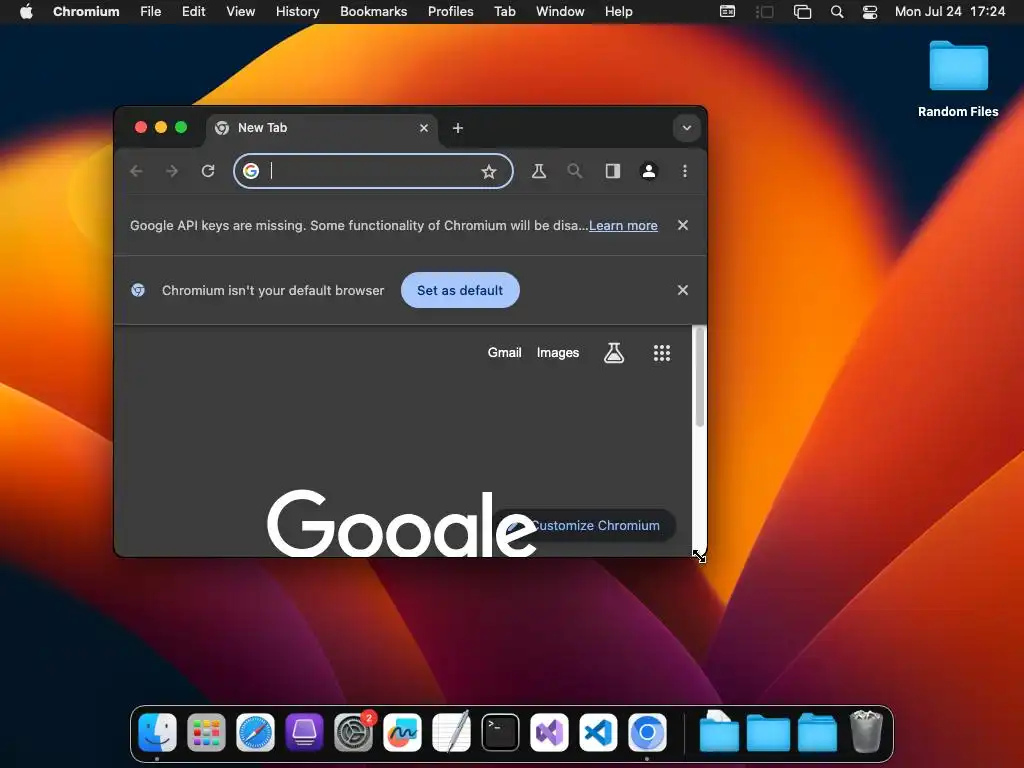Image resolution: width=1024 pixels, height=768 pixels.
Task: Open Chromium experiments flask in toolbar
Action: (x=539, y=171)
